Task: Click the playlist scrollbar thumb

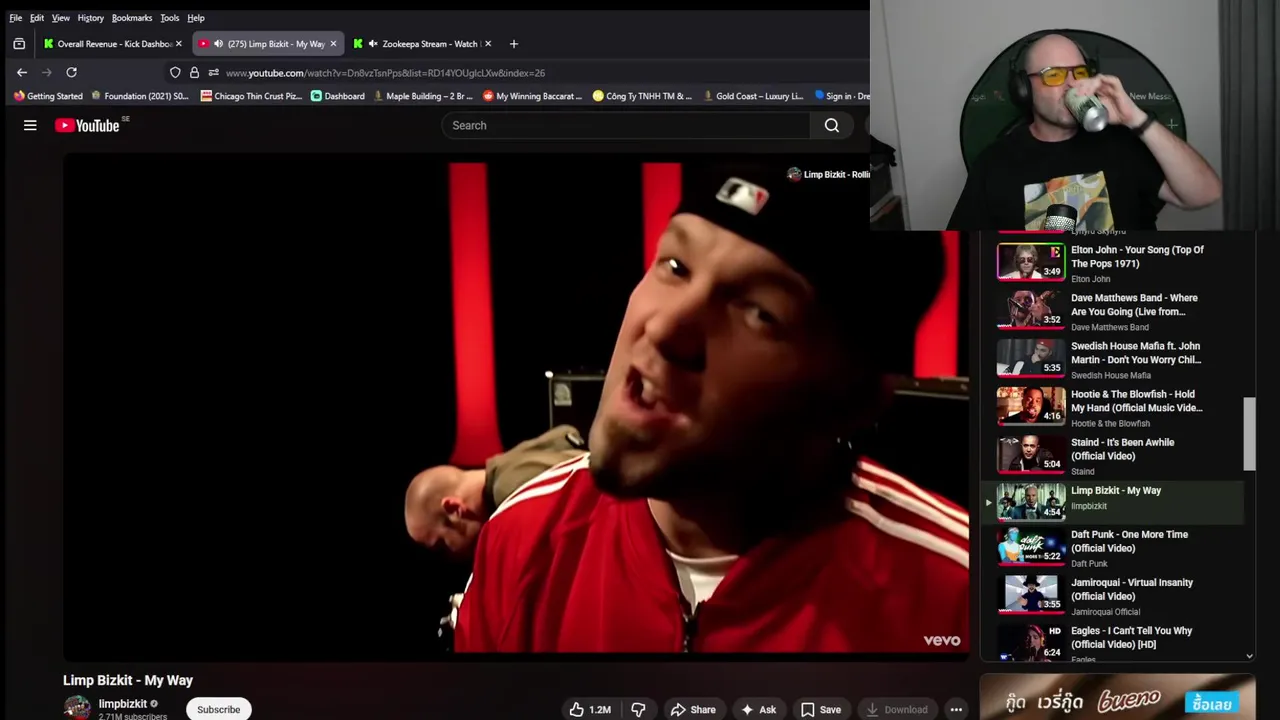Action: [1249, 433]
